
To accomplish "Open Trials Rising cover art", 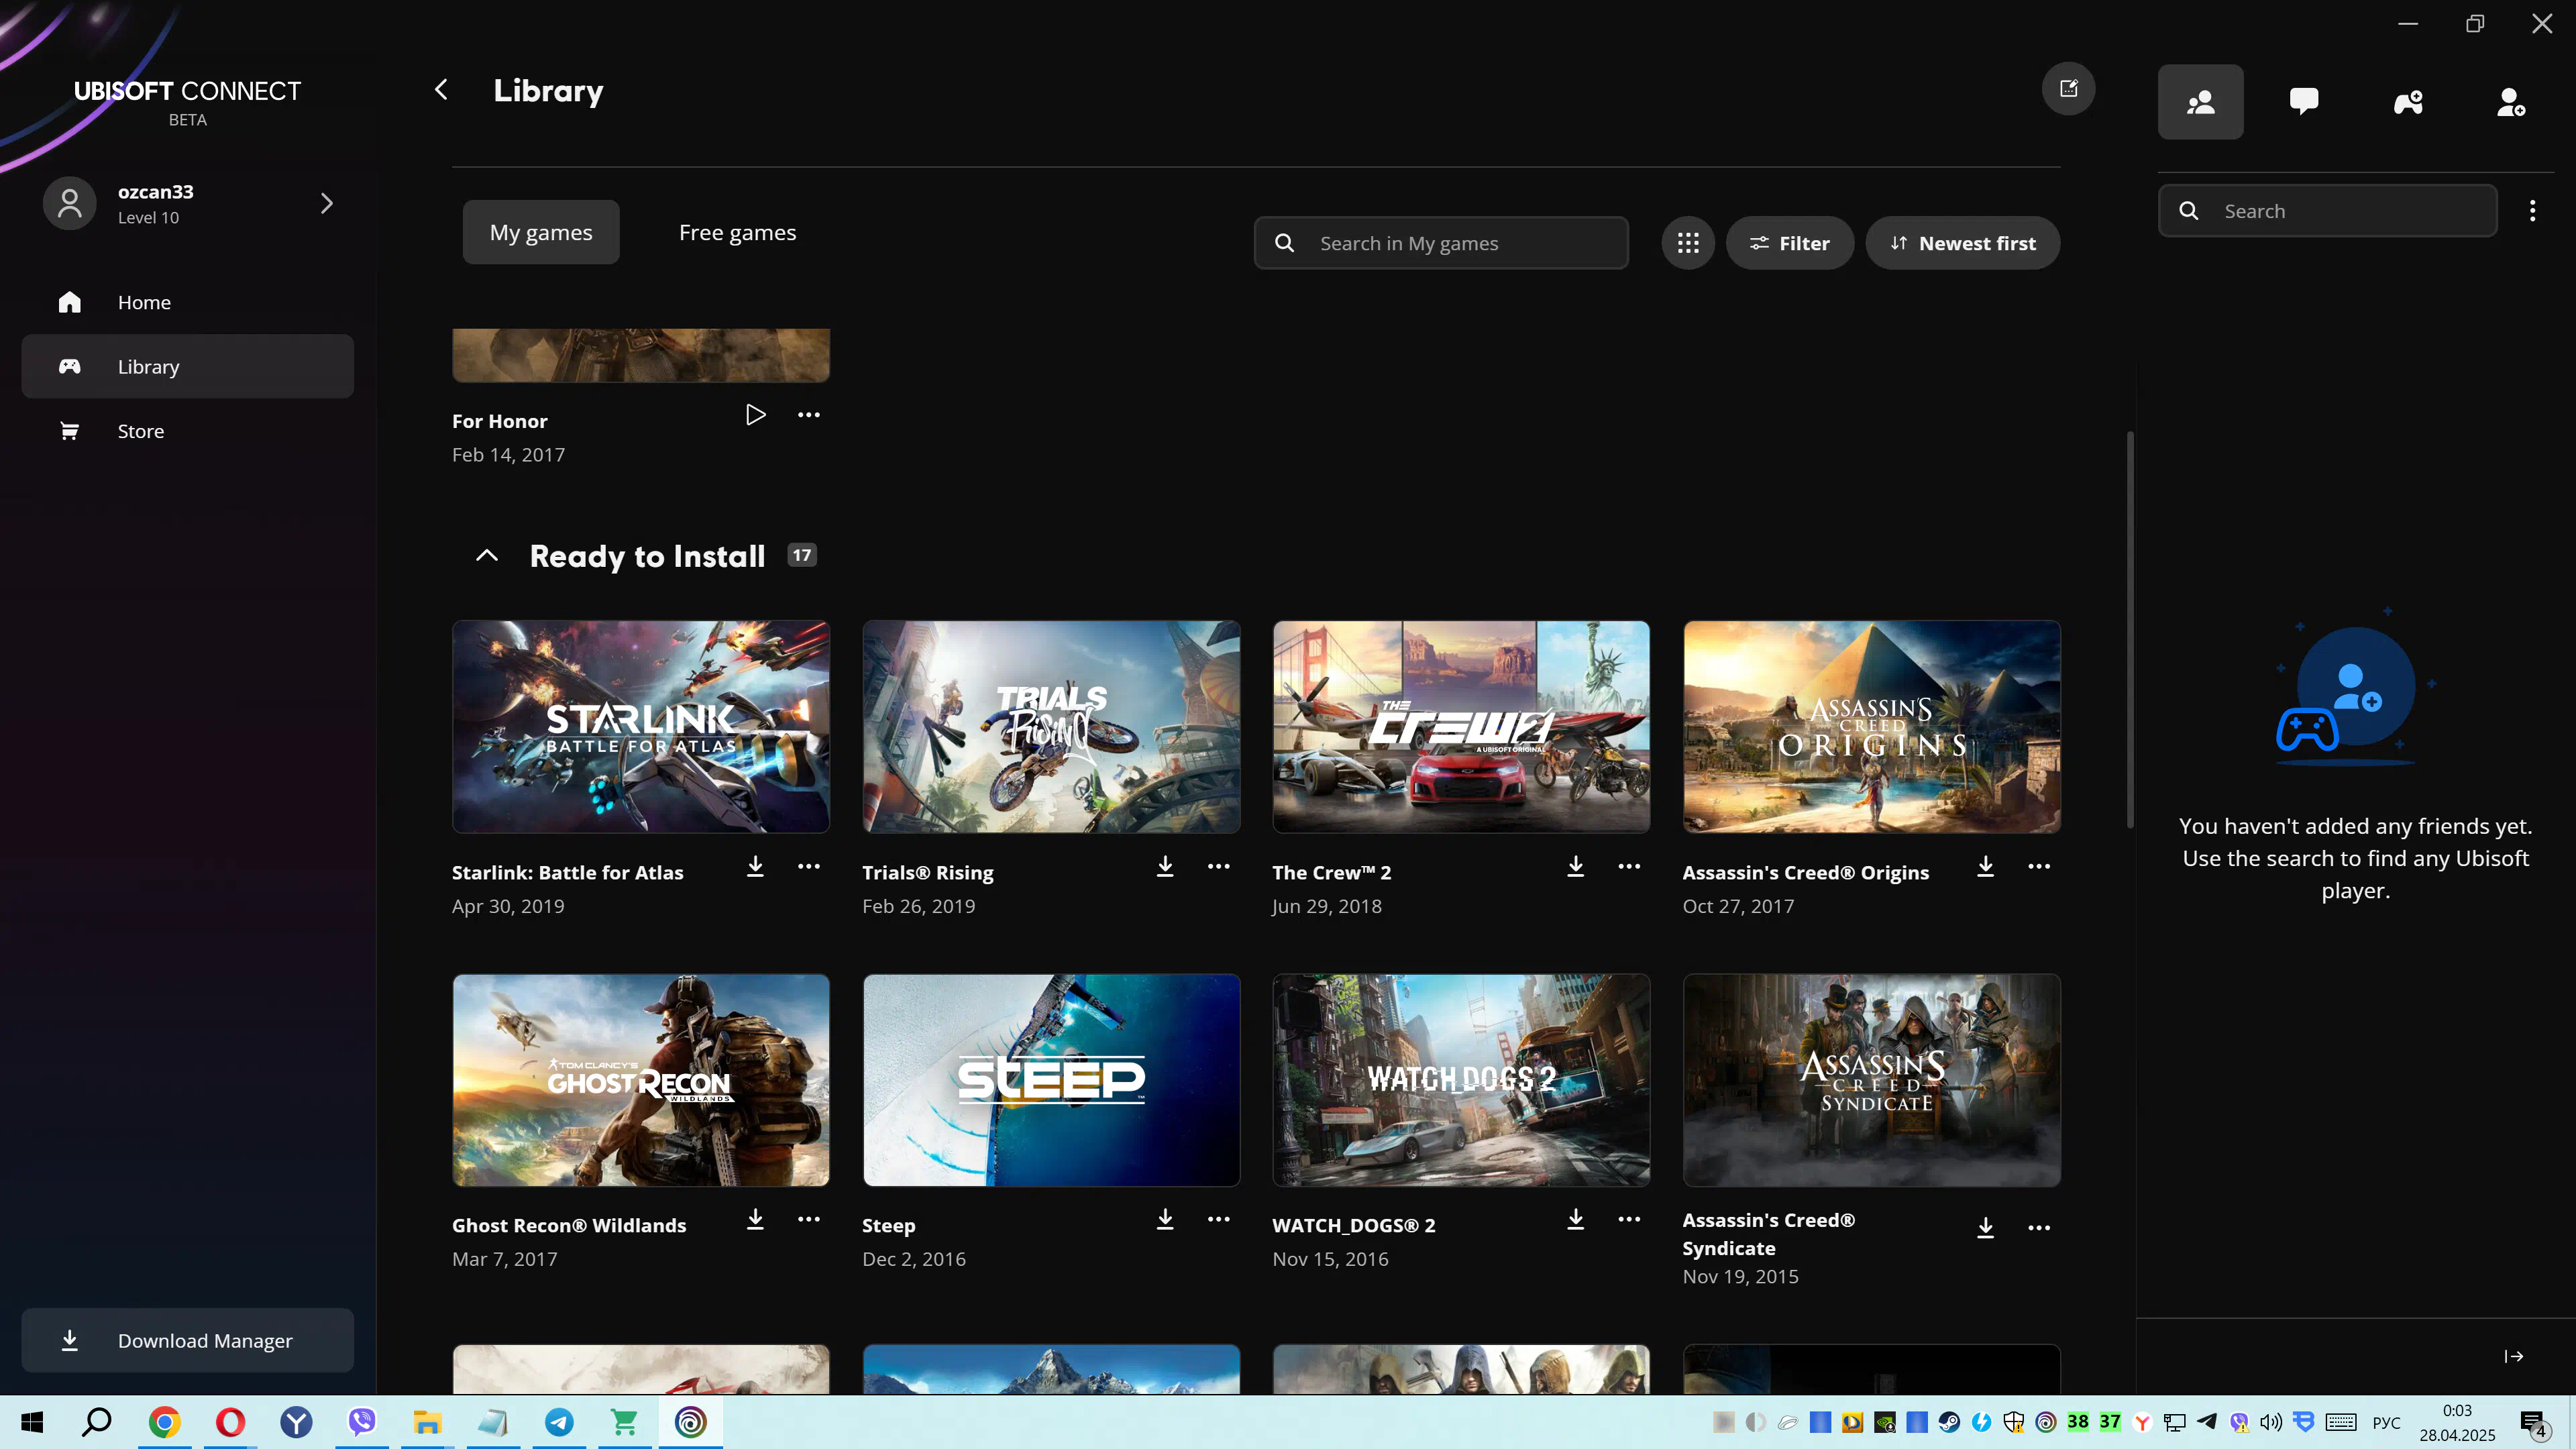I will pos(1051,727).
